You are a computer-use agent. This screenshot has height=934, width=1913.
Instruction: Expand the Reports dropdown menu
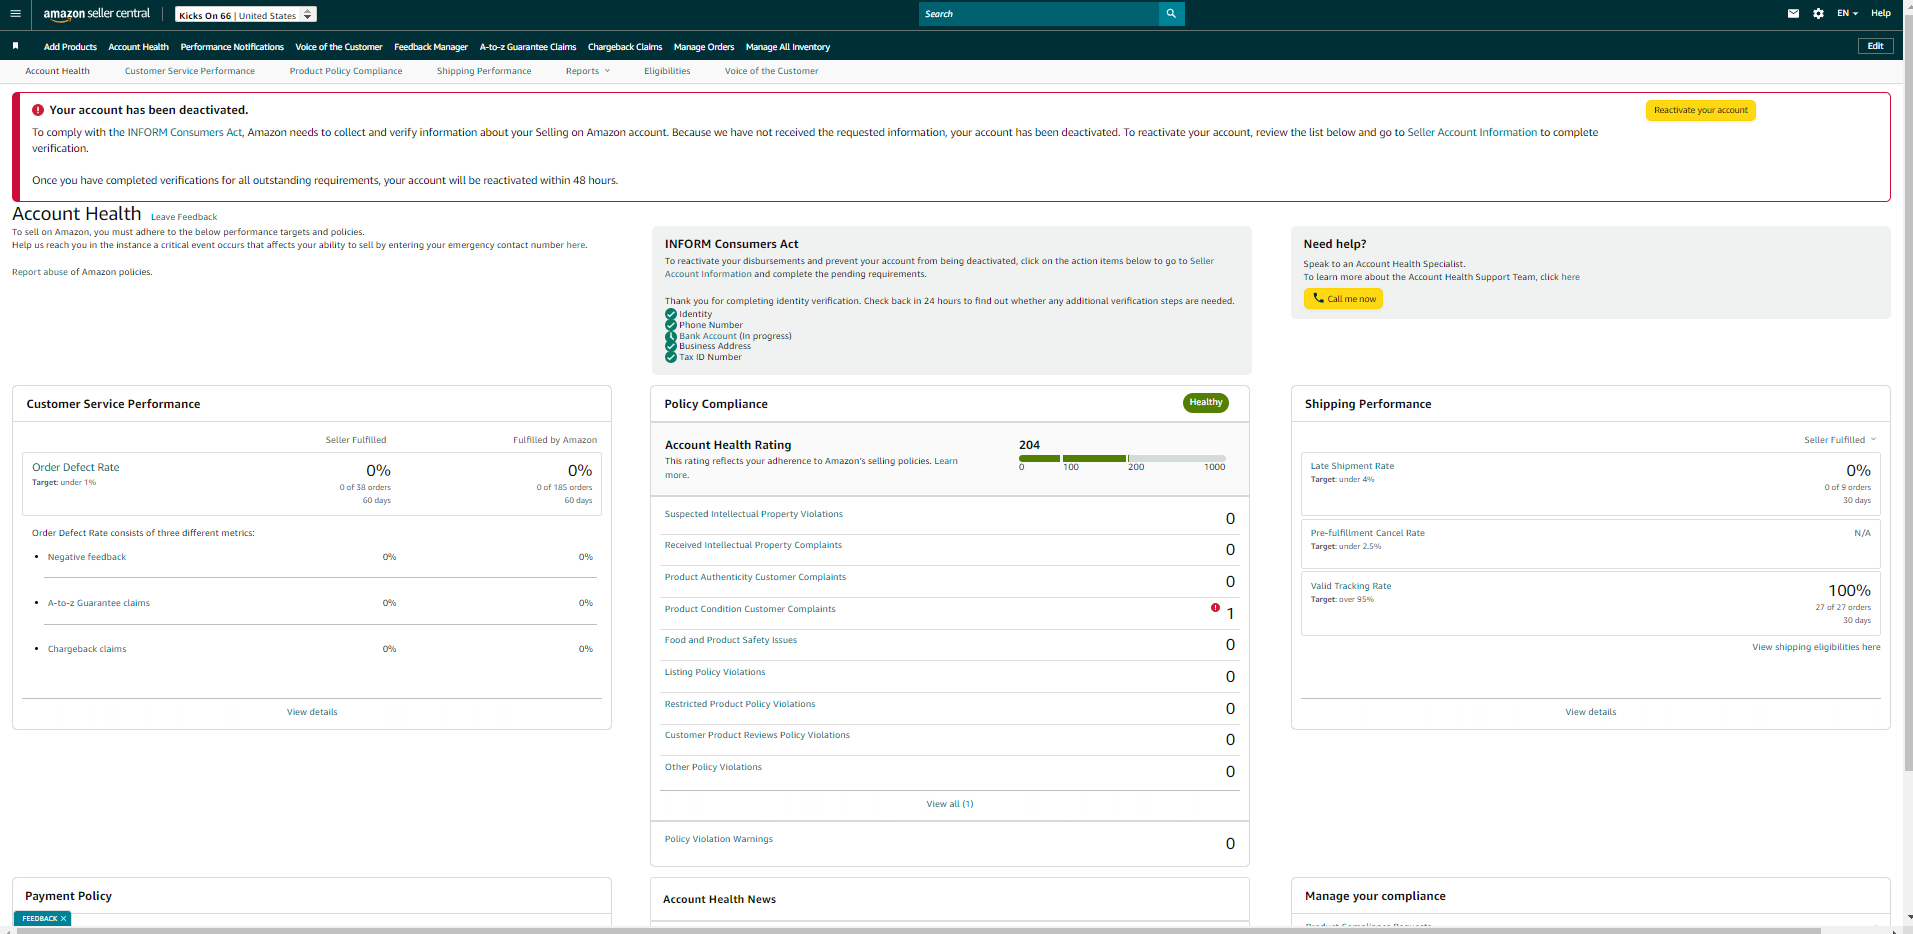coord(588,71)
